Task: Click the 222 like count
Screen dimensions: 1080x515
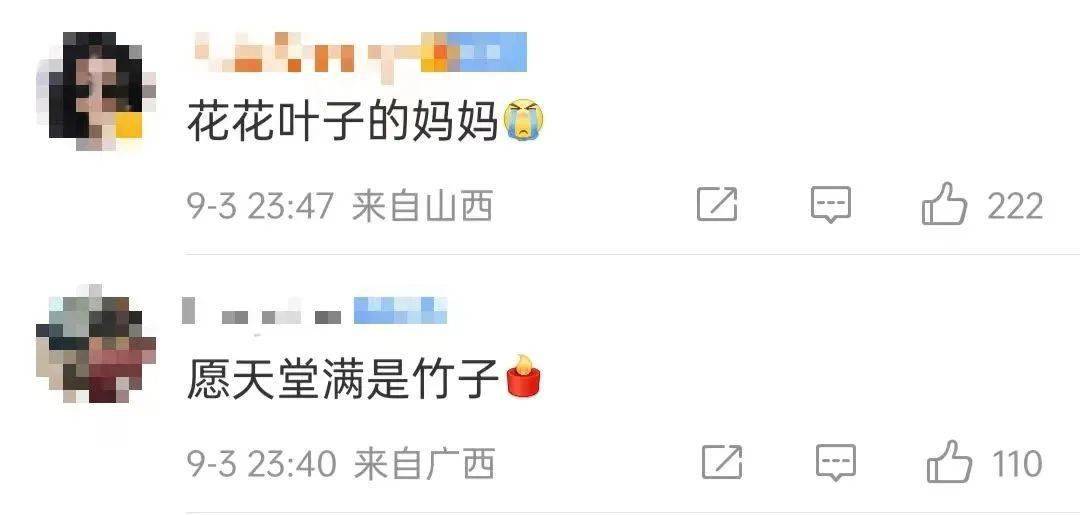Action: coord(1015,206)
